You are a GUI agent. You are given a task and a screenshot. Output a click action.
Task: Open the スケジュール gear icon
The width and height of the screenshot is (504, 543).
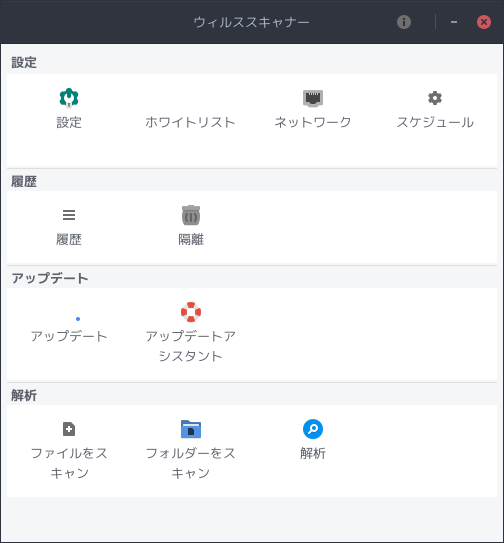coord(435,98)
